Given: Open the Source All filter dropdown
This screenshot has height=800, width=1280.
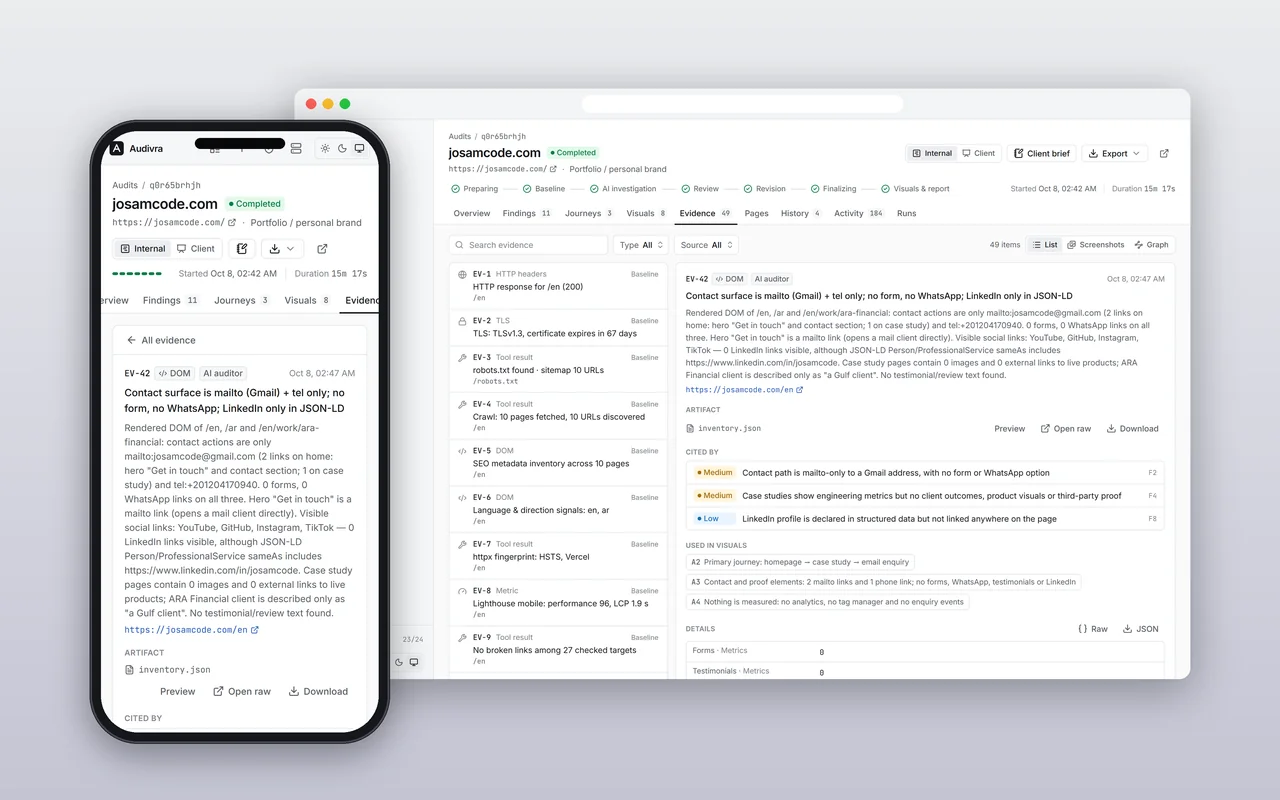Looking at the screenshot, I should click(707, 245).
